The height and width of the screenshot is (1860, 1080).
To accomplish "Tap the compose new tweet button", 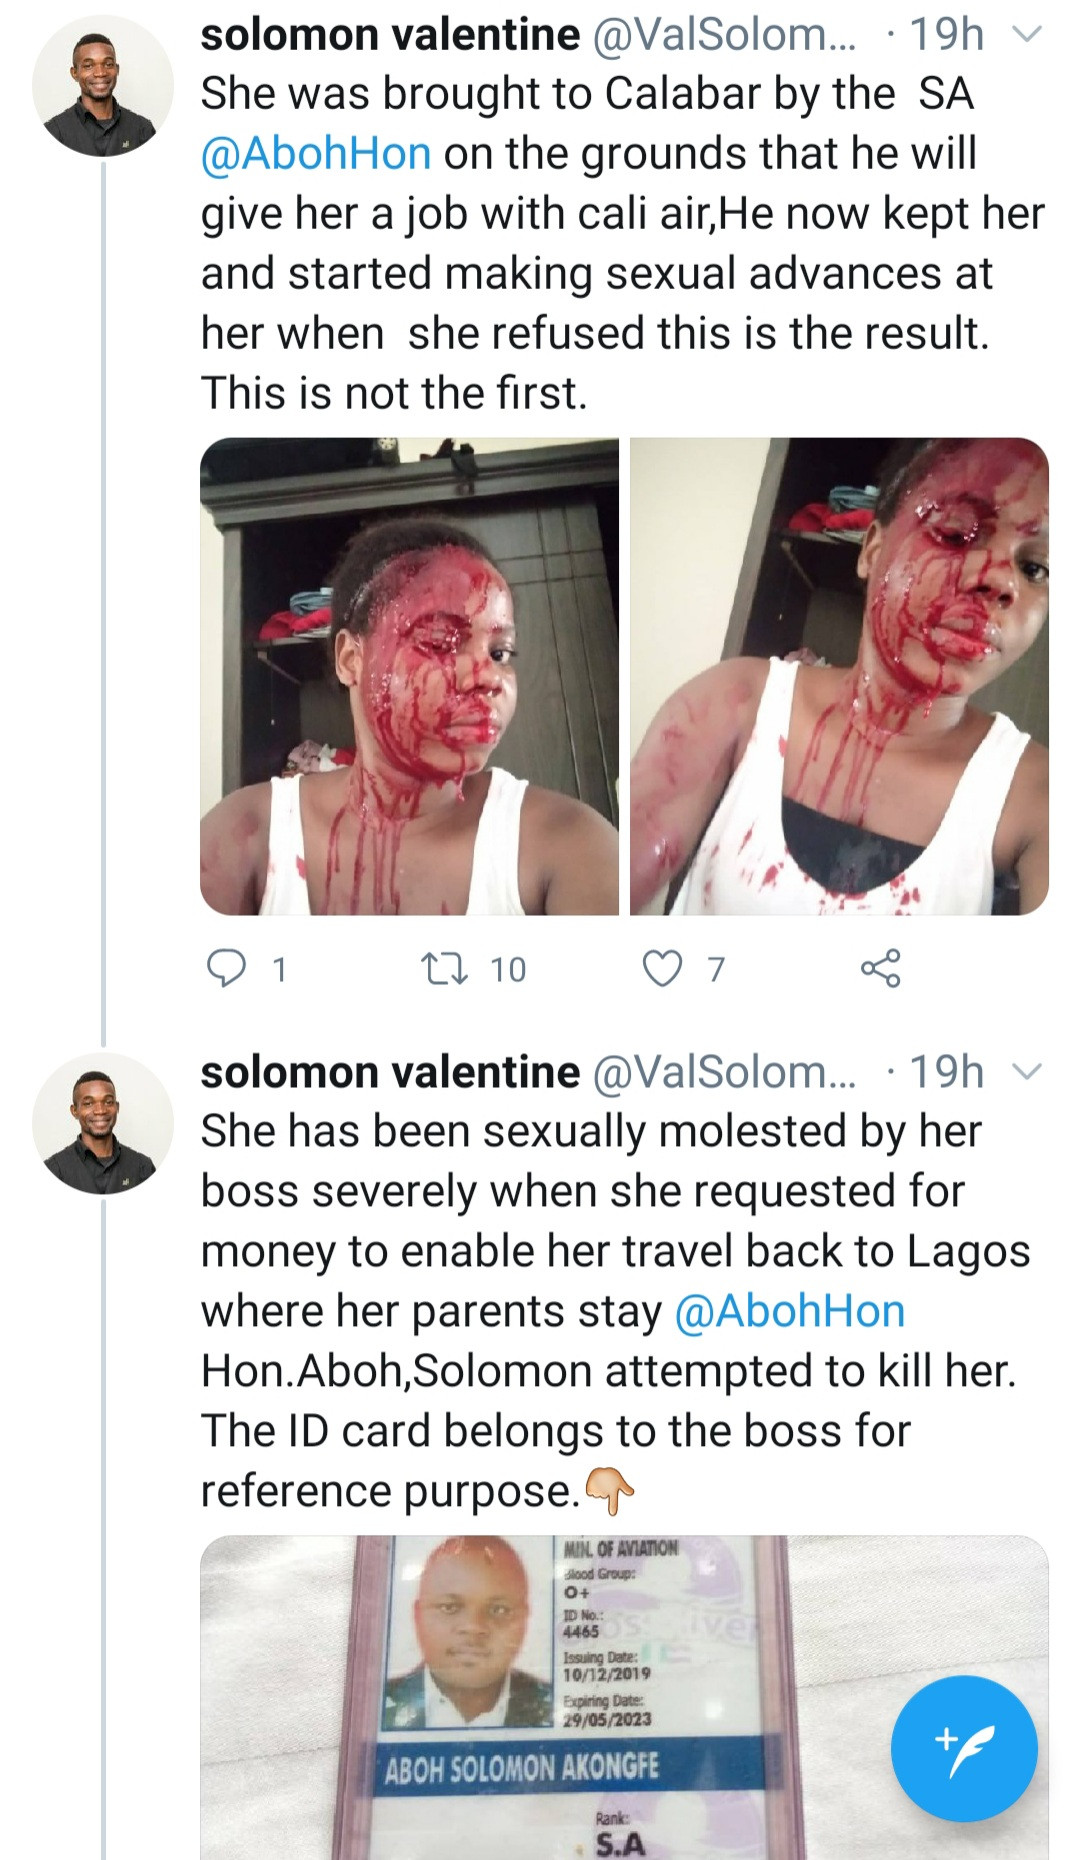I will point(964,1748).
